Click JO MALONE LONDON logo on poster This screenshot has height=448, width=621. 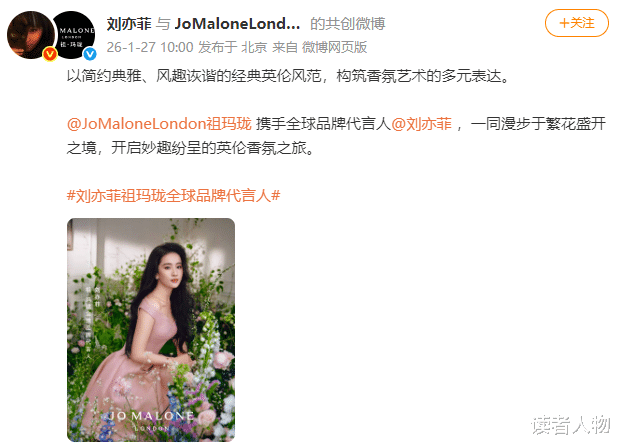[x=151, y=420]
